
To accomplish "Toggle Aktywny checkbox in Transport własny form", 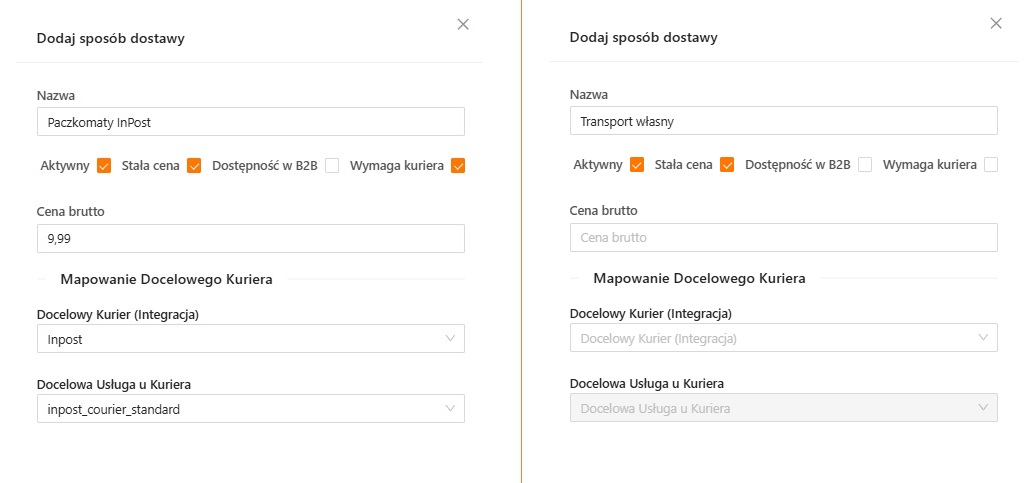I will pos(637,165).
